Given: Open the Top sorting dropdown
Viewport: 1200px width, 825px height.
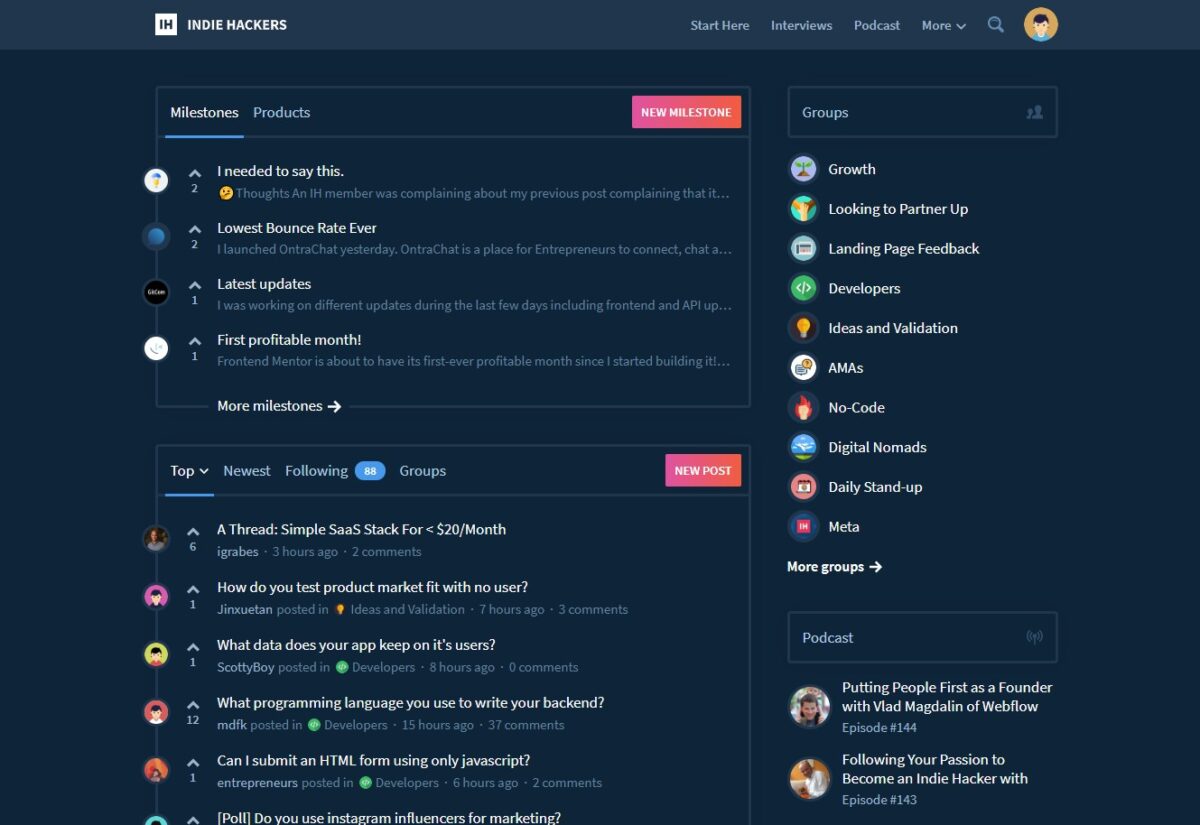Looking at the screenshot, I should 188,470.
